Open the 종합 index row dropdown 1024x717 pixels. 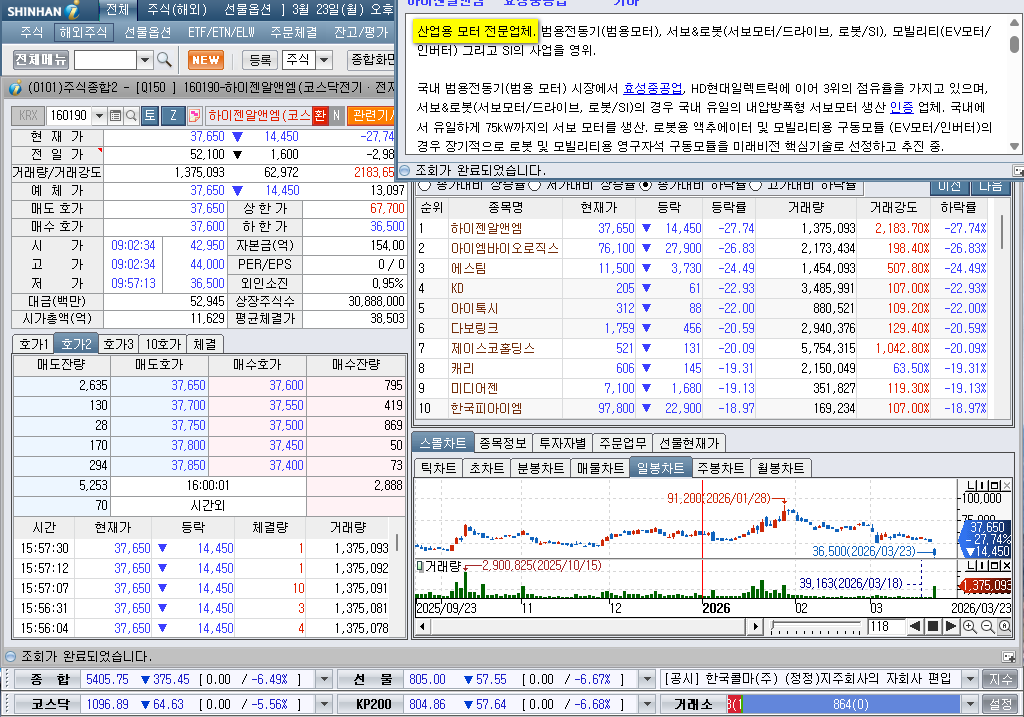(x=324, y=679)
